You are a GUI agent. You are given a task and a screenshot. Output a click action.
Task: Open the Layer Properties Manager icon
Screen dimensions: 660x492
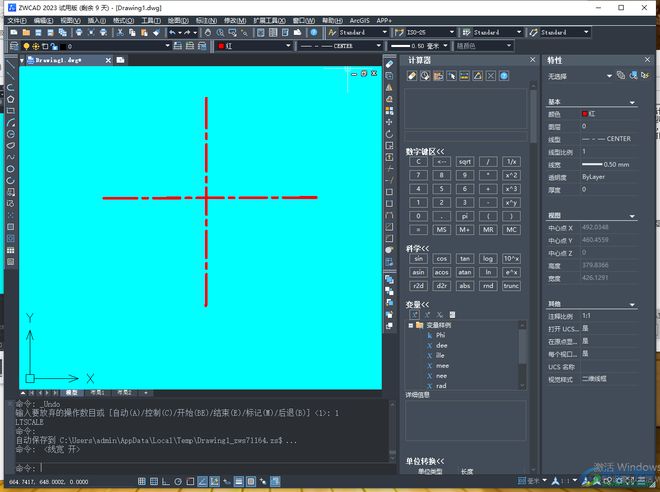coord(13,46)
